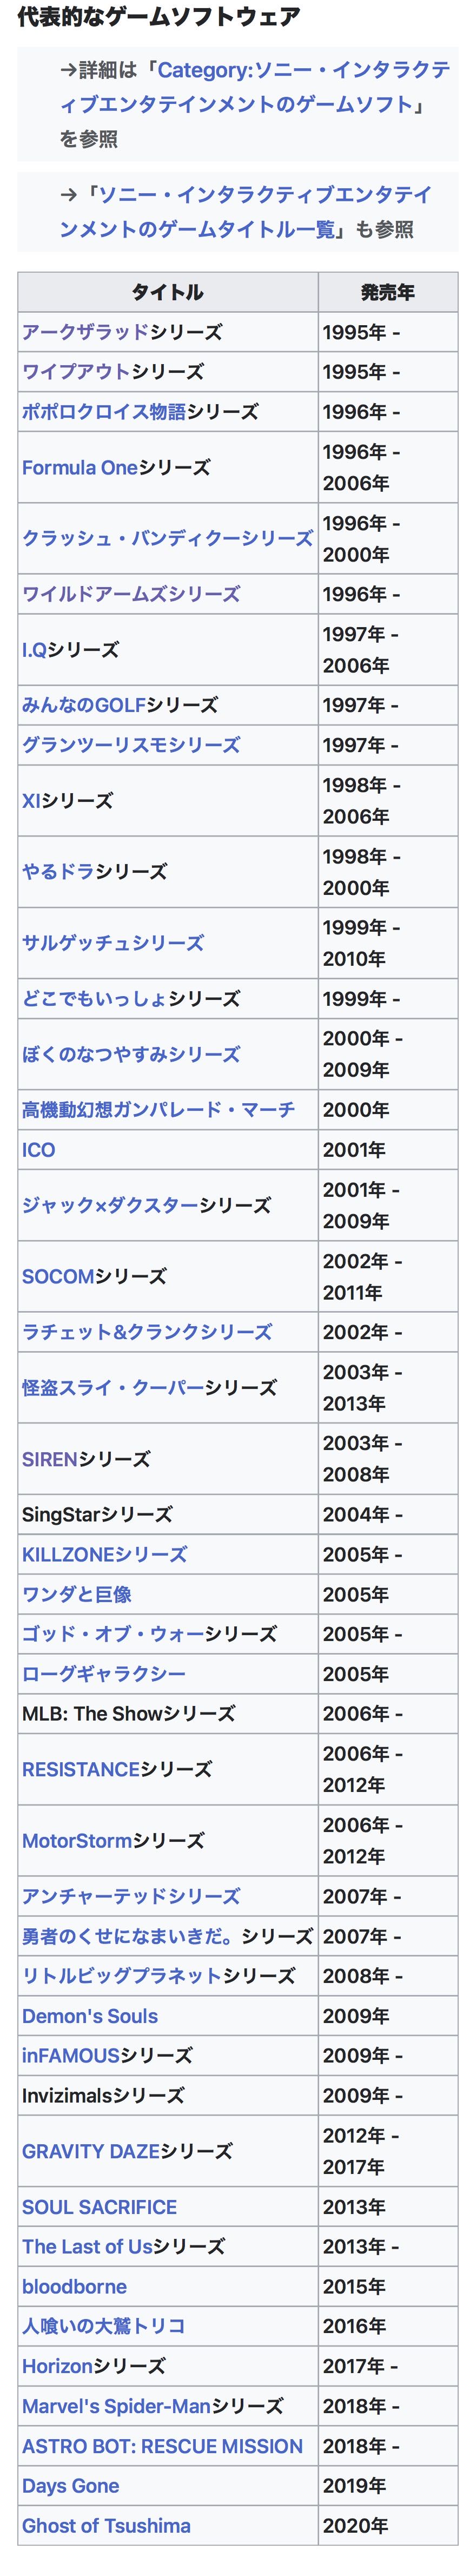Viewport: 476px width, 2576px height.
Task: Open the Ghost of Tsushima link
Action: (x=106, y=2526)
